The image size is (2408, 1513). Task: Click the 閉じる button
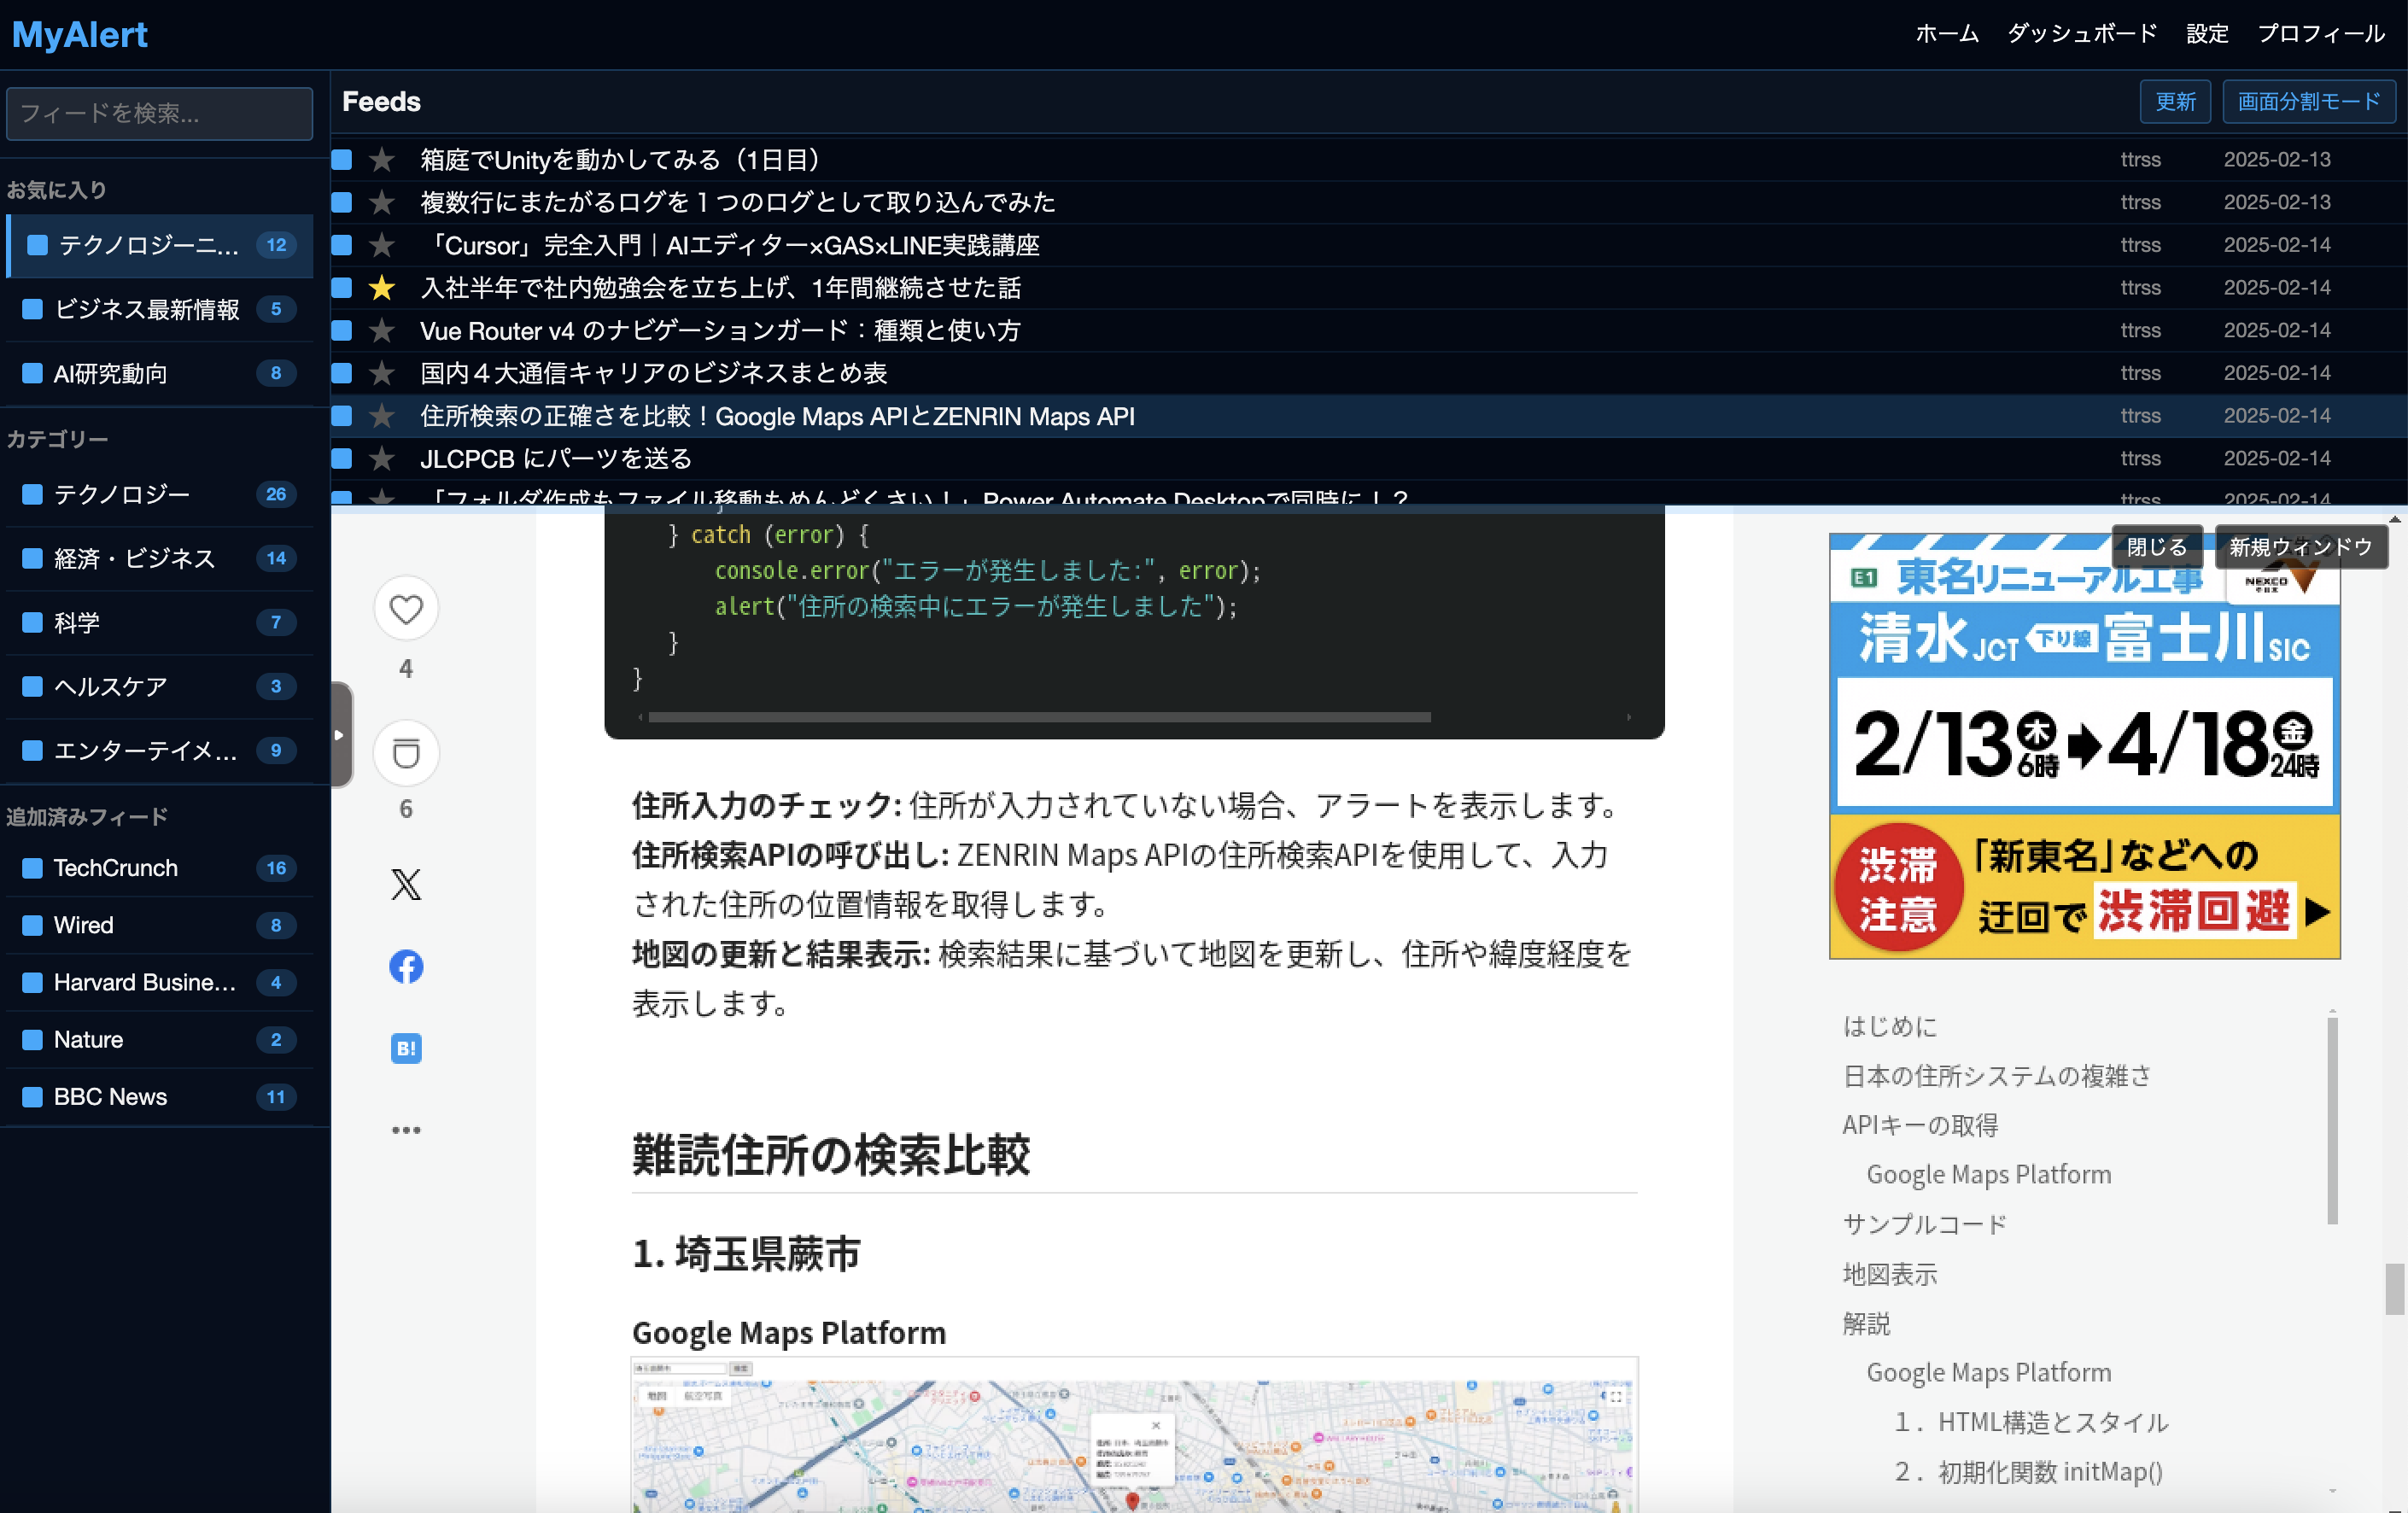[x=2157, y=547]
